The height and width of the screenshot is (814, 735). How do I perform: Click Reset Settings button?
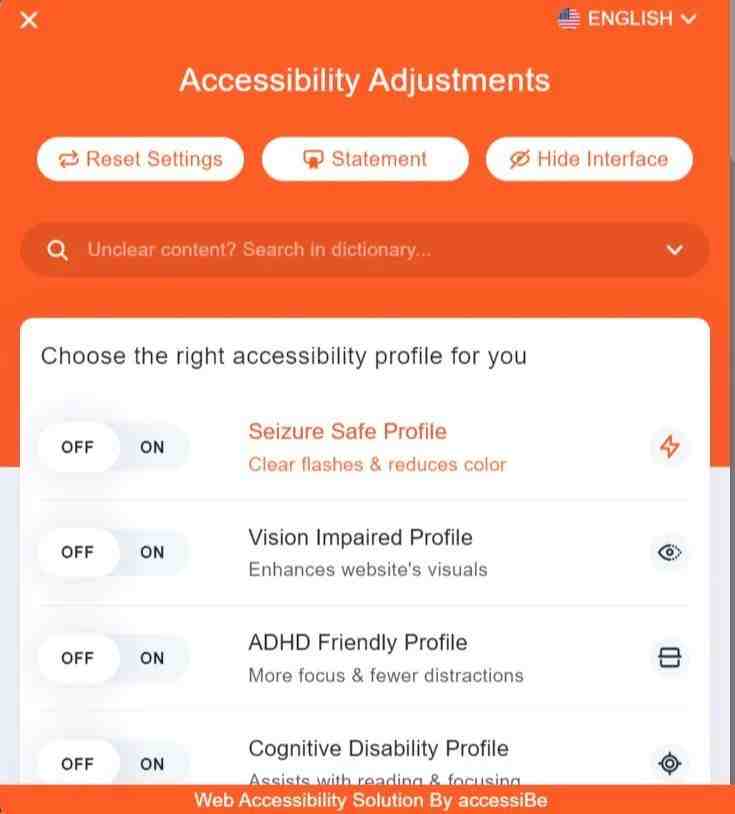140,159
